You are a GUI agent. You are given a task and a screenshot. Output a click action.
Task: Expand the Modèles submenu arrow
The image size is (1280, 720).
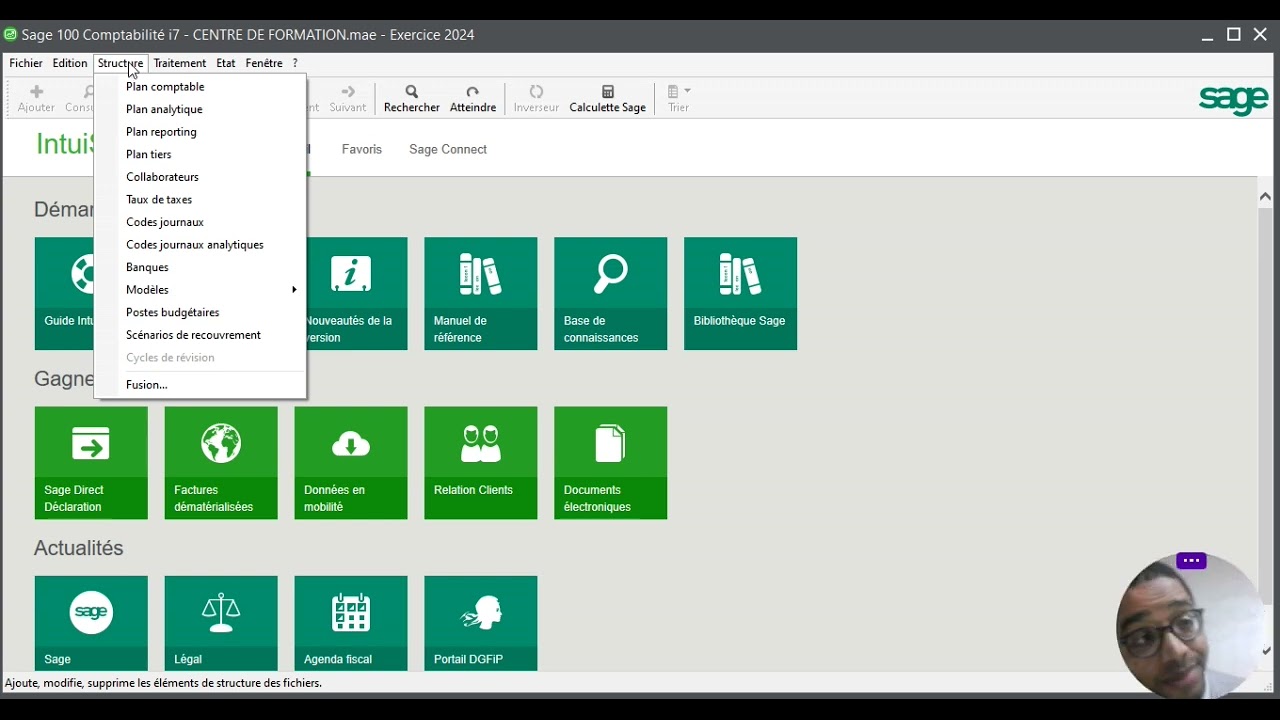coord(294,290)
